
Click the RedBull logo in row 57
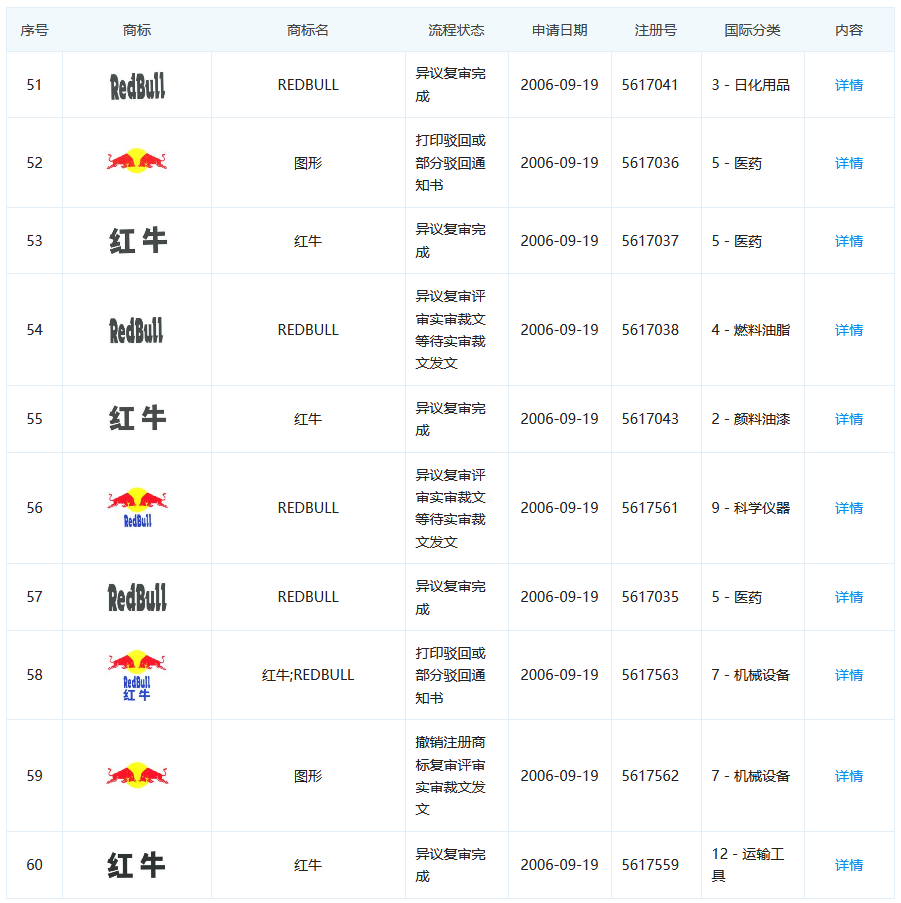coord(137,597)
